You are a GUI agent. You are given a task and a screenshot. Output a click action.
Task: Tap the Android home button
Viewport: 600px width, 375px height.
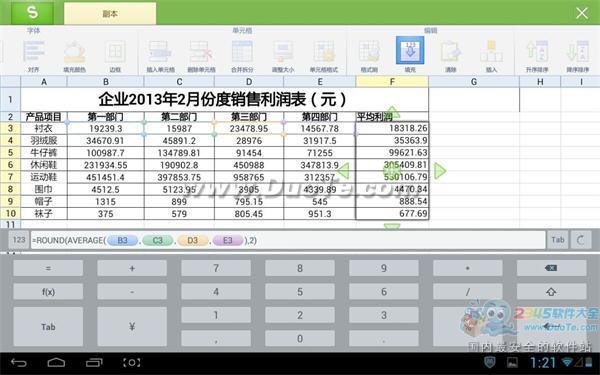[x=56, y=362]
